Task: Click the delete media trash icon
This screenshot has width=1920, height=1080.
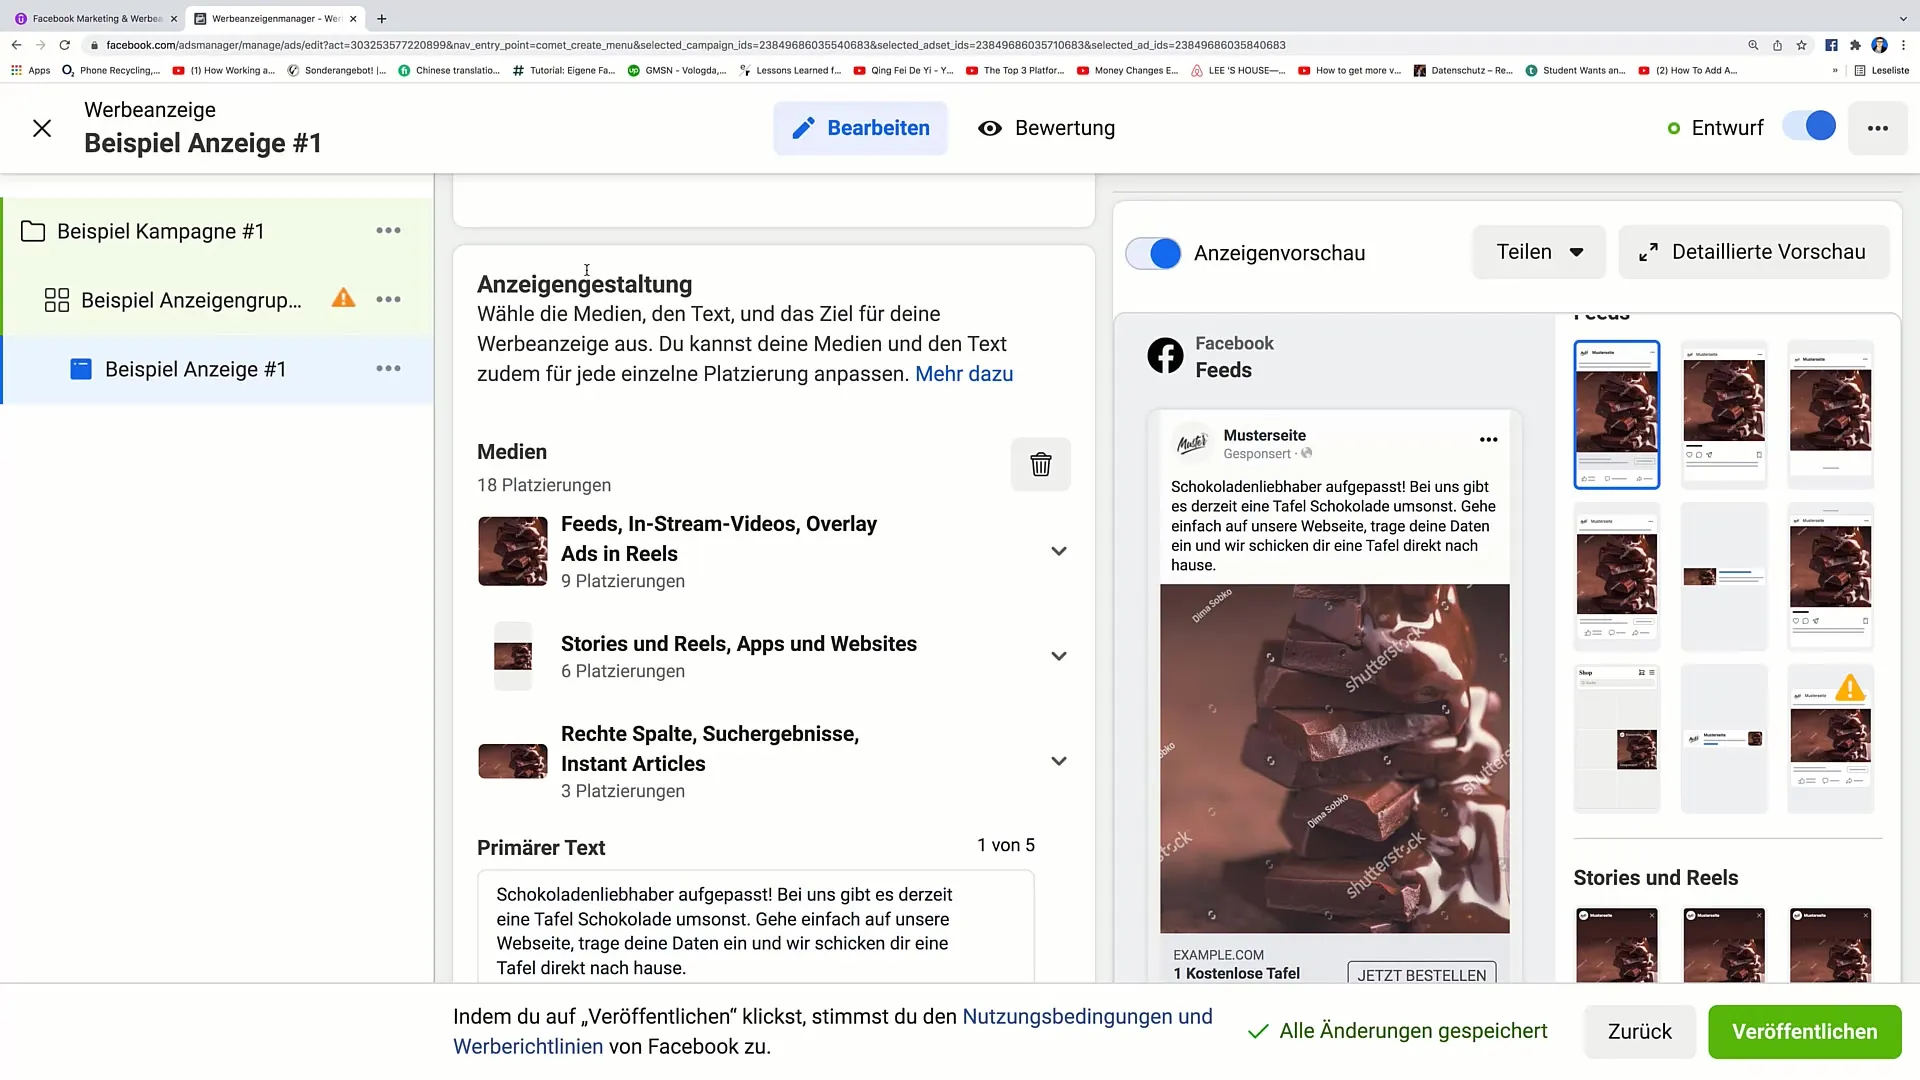Action: click(x=1040, y=464)
